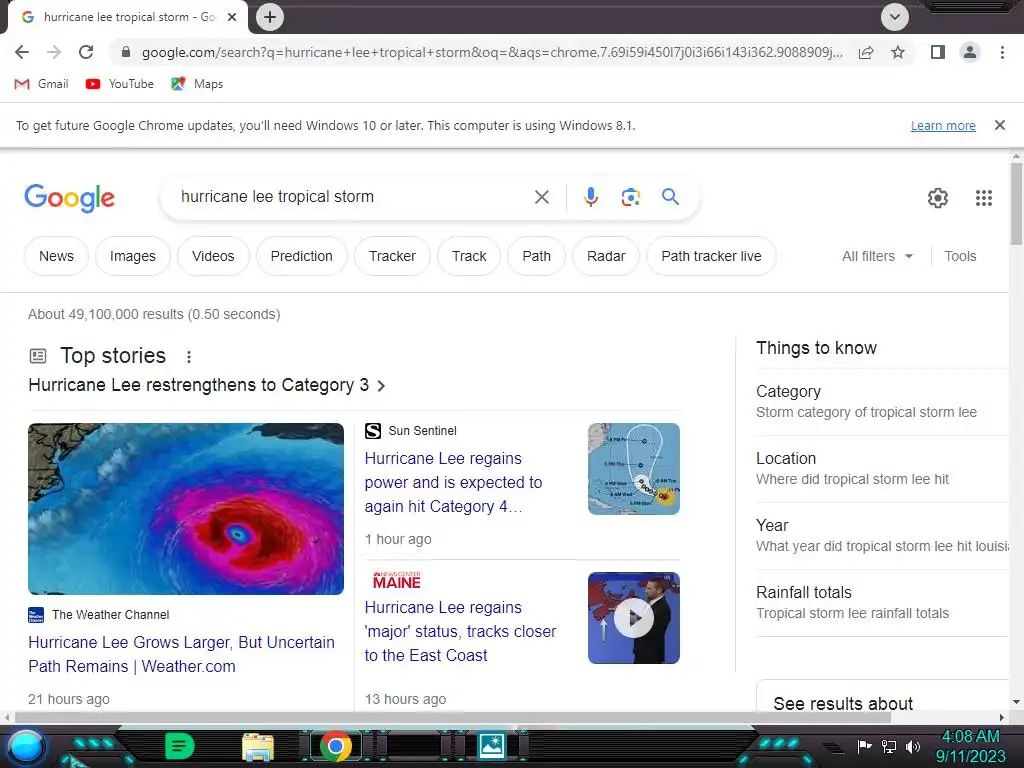Open the Maps bookmark
1024x768 pixels.
pos(197,84)
